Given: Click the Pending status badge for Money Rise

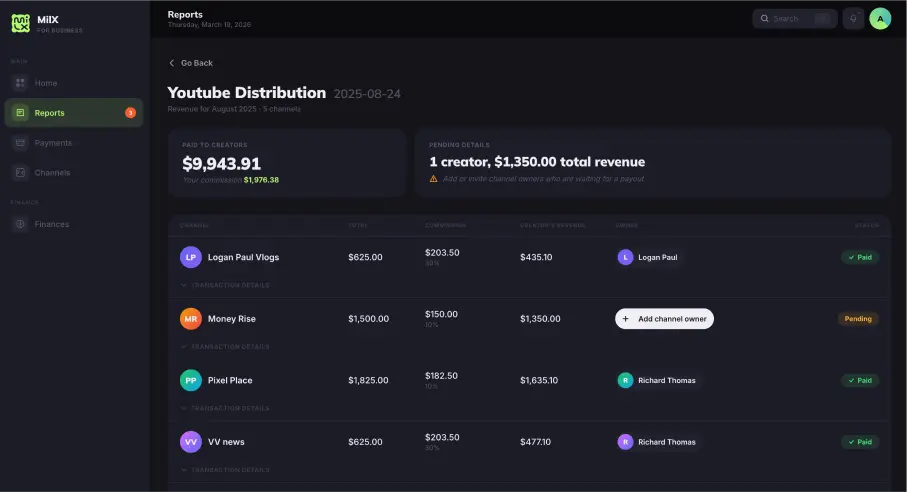Looking at the screenshot, I should (858, 319).
